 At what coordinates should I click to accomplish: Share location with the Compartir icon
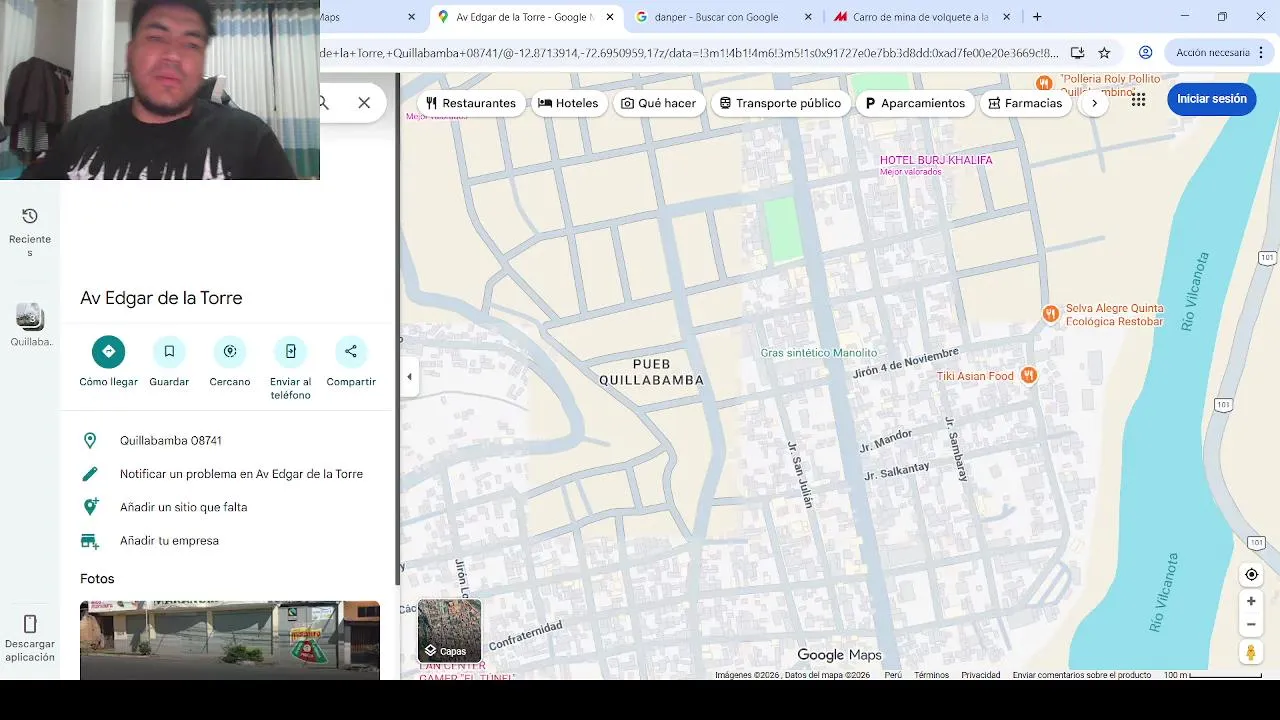[351, 351]
